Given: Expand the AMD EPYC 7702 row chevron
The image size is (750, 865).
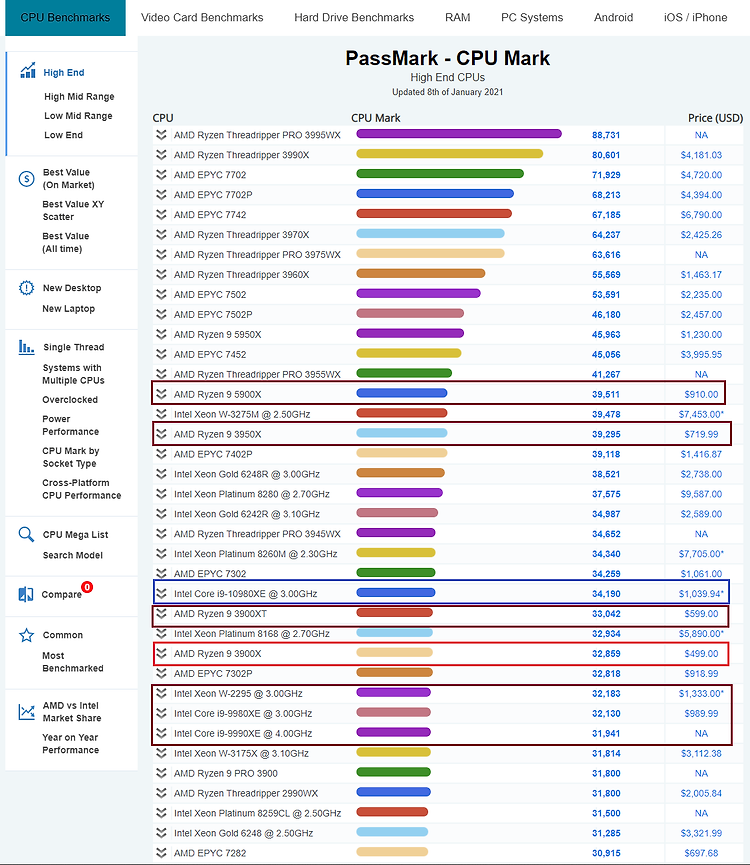Looking at the screenshot, I should [161, 175].
